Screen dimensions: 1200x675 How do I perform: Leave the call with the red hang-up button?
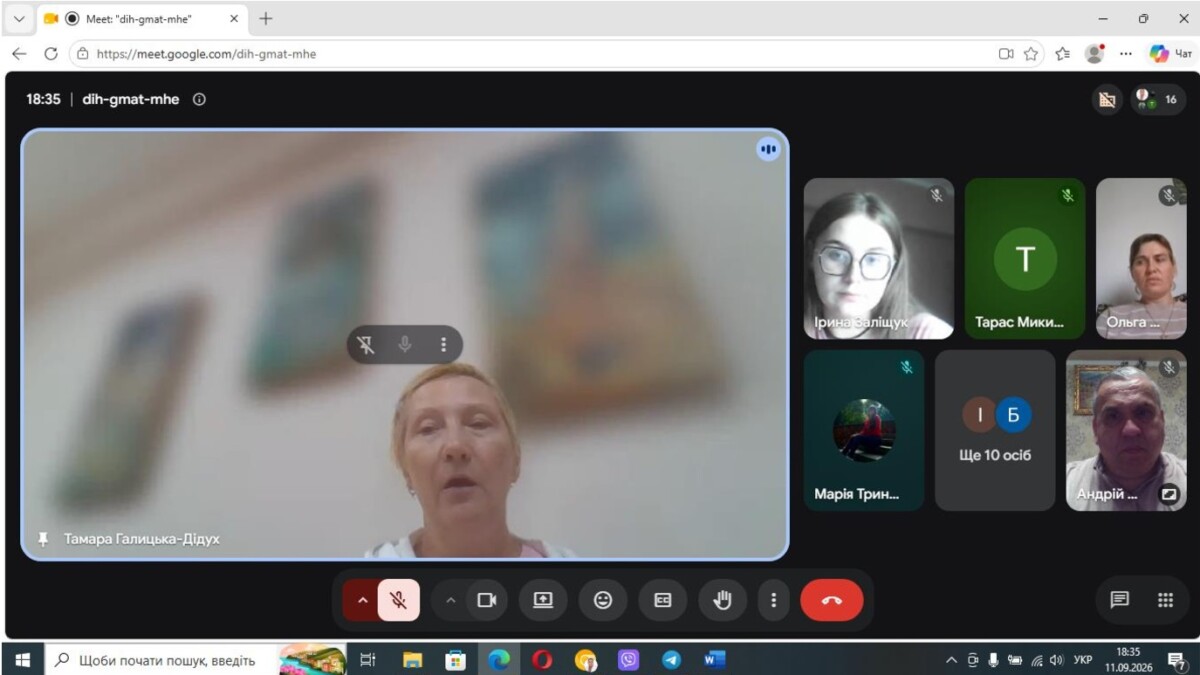point(831,600)
